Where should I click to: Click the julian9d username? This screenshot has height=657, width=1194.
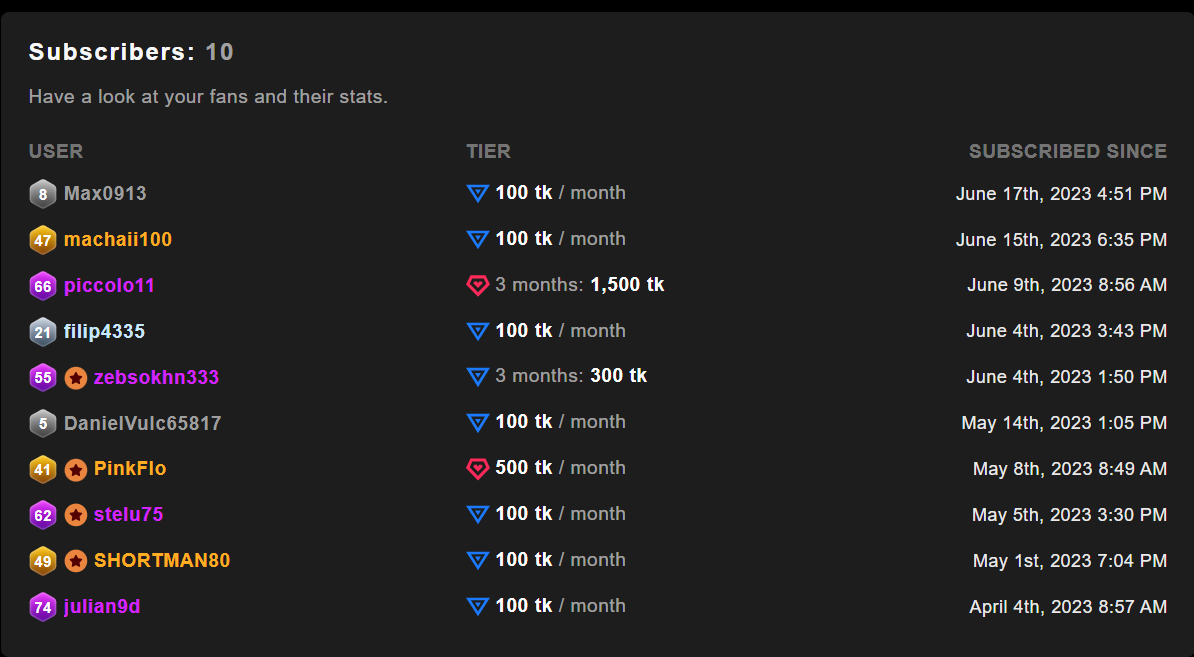point(102,607)
